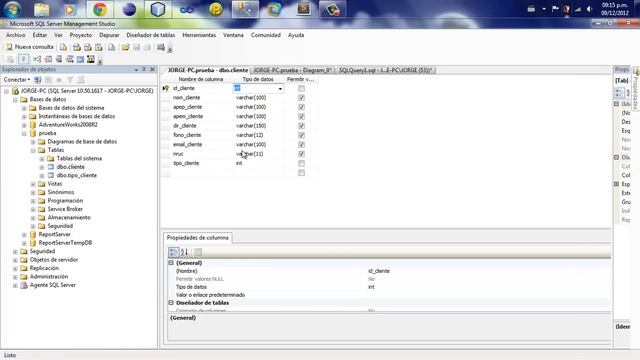Switch to the JORGE-PC.prueba Diagram_0 tab

(x=293, y=70)
